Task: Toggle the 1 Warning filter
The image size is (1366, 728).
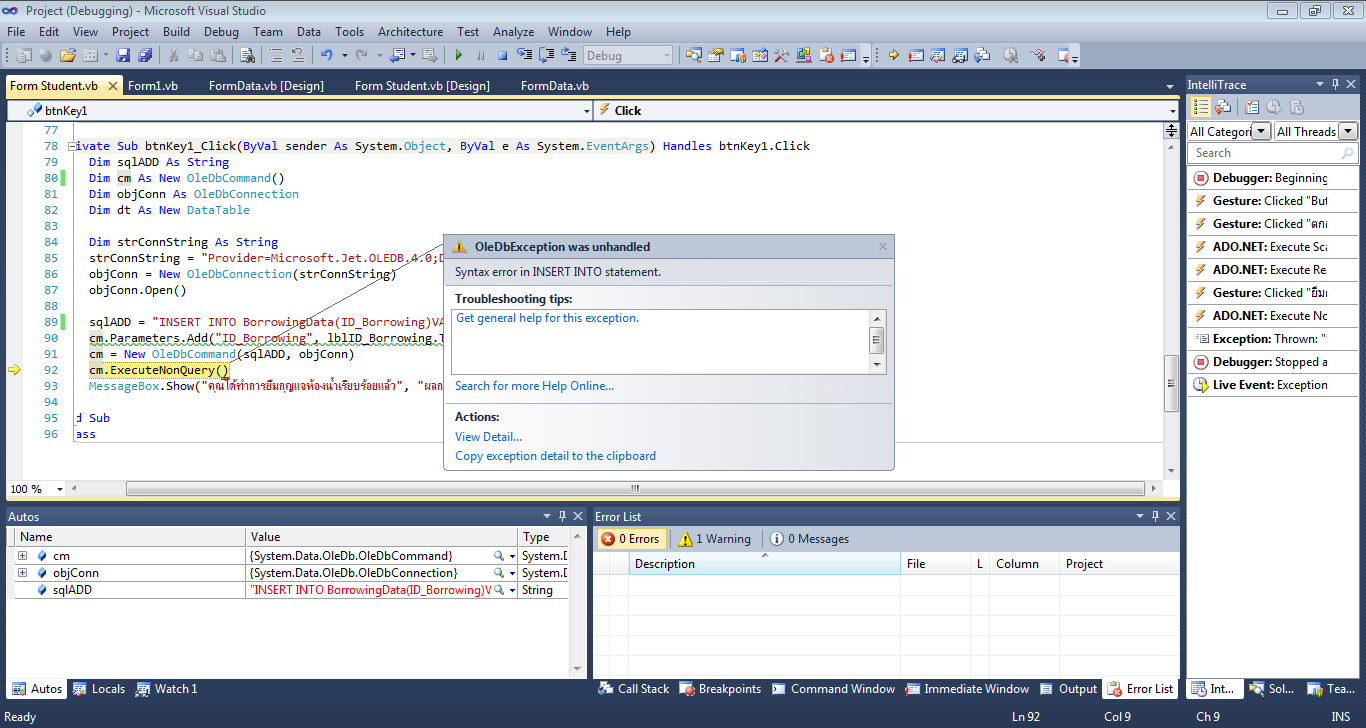Action: coord(713,539)
